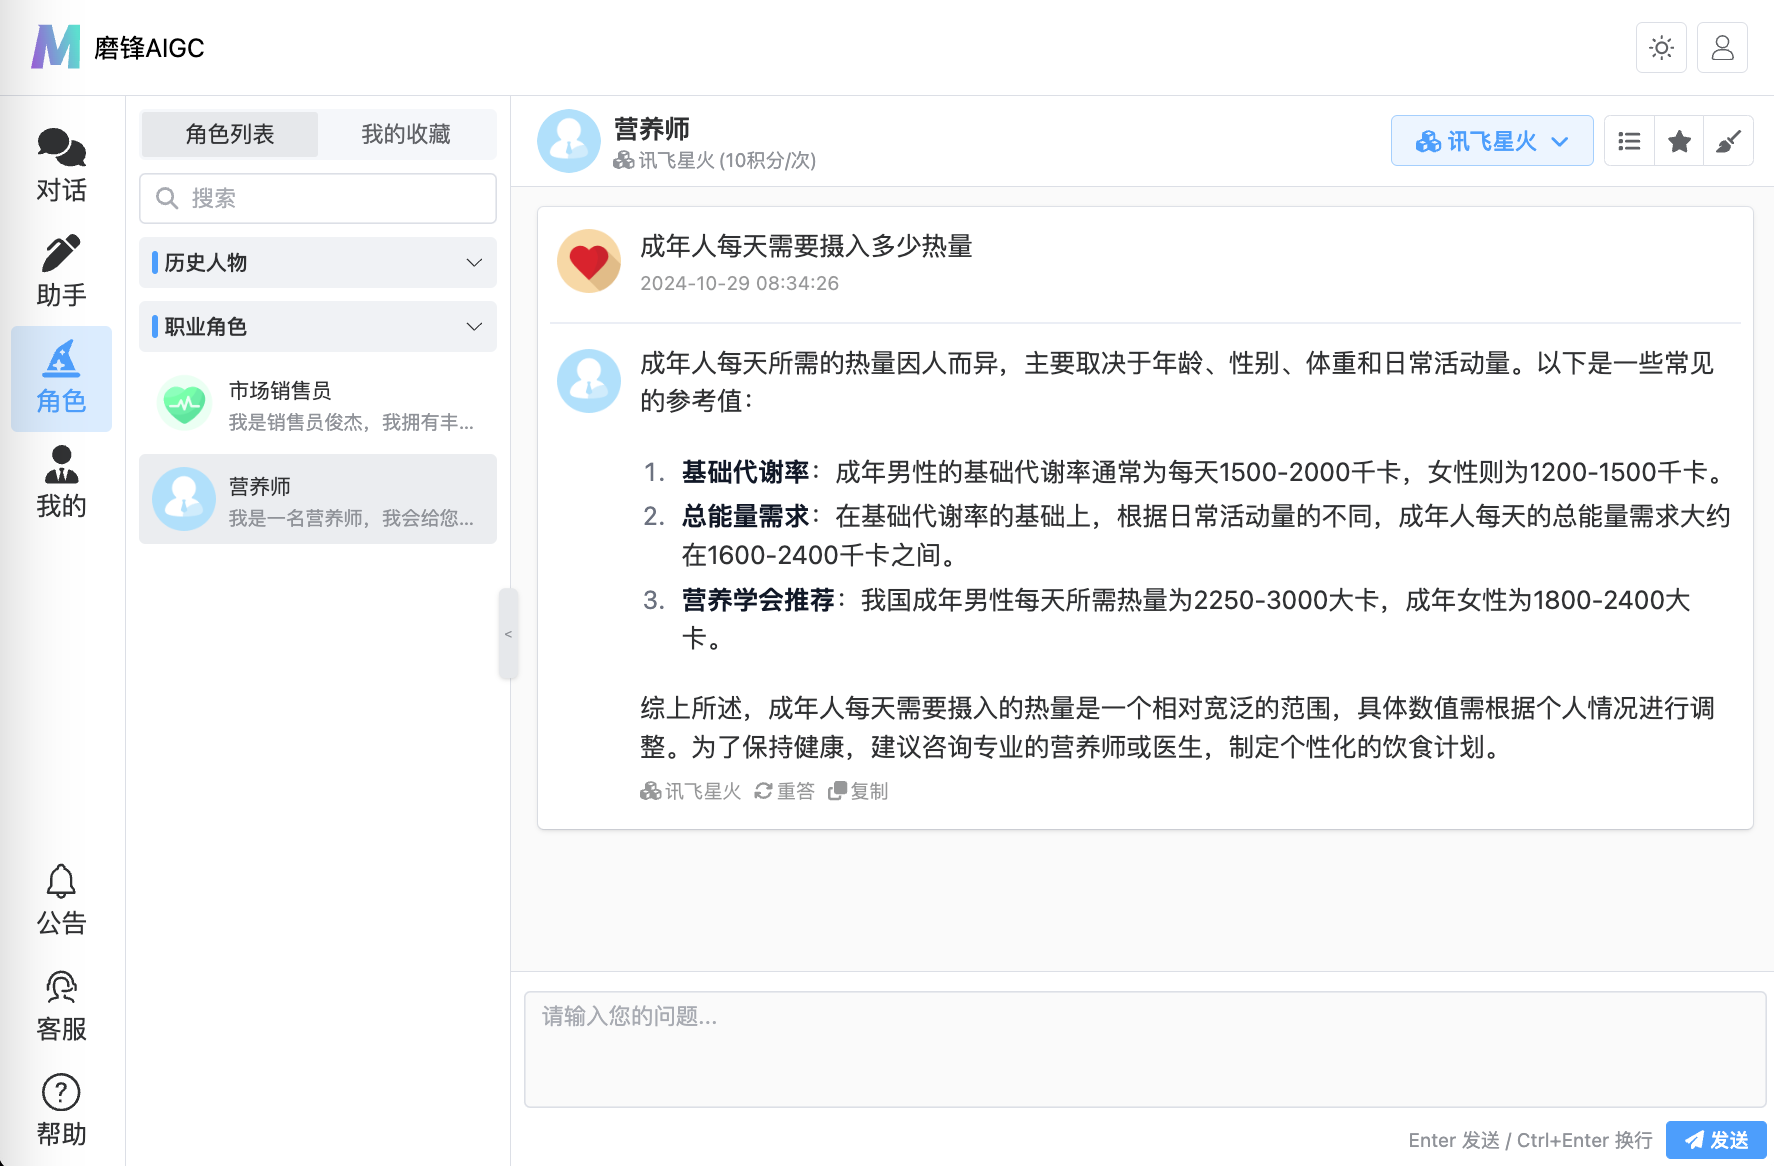Collapse the 职业角色 category
The width and height of the screenshot is (1774, 1166).
(x=318, y=327)
